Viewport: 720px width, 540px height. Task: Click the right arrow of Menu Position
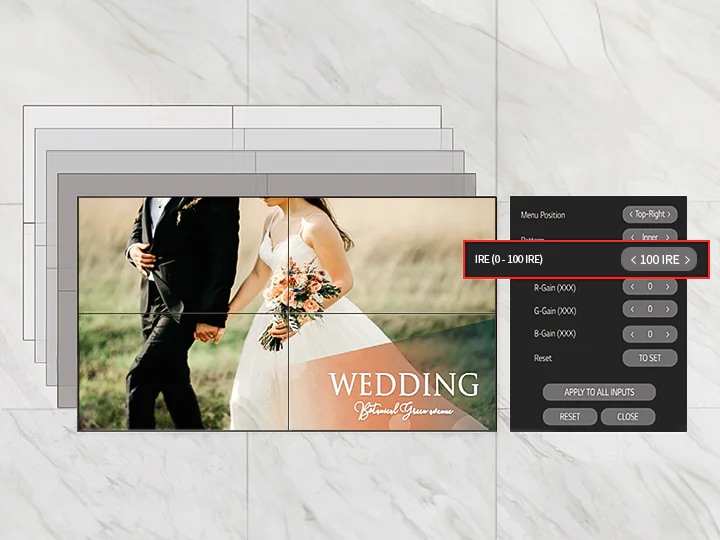pyautogui.click(x=669, y=214)
